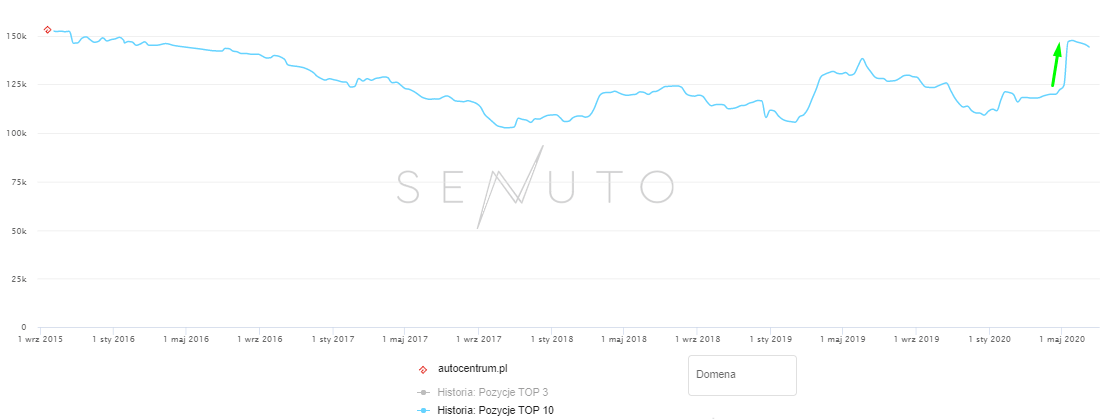Select the 1 maj 2019 axis label

pos(842,341)
